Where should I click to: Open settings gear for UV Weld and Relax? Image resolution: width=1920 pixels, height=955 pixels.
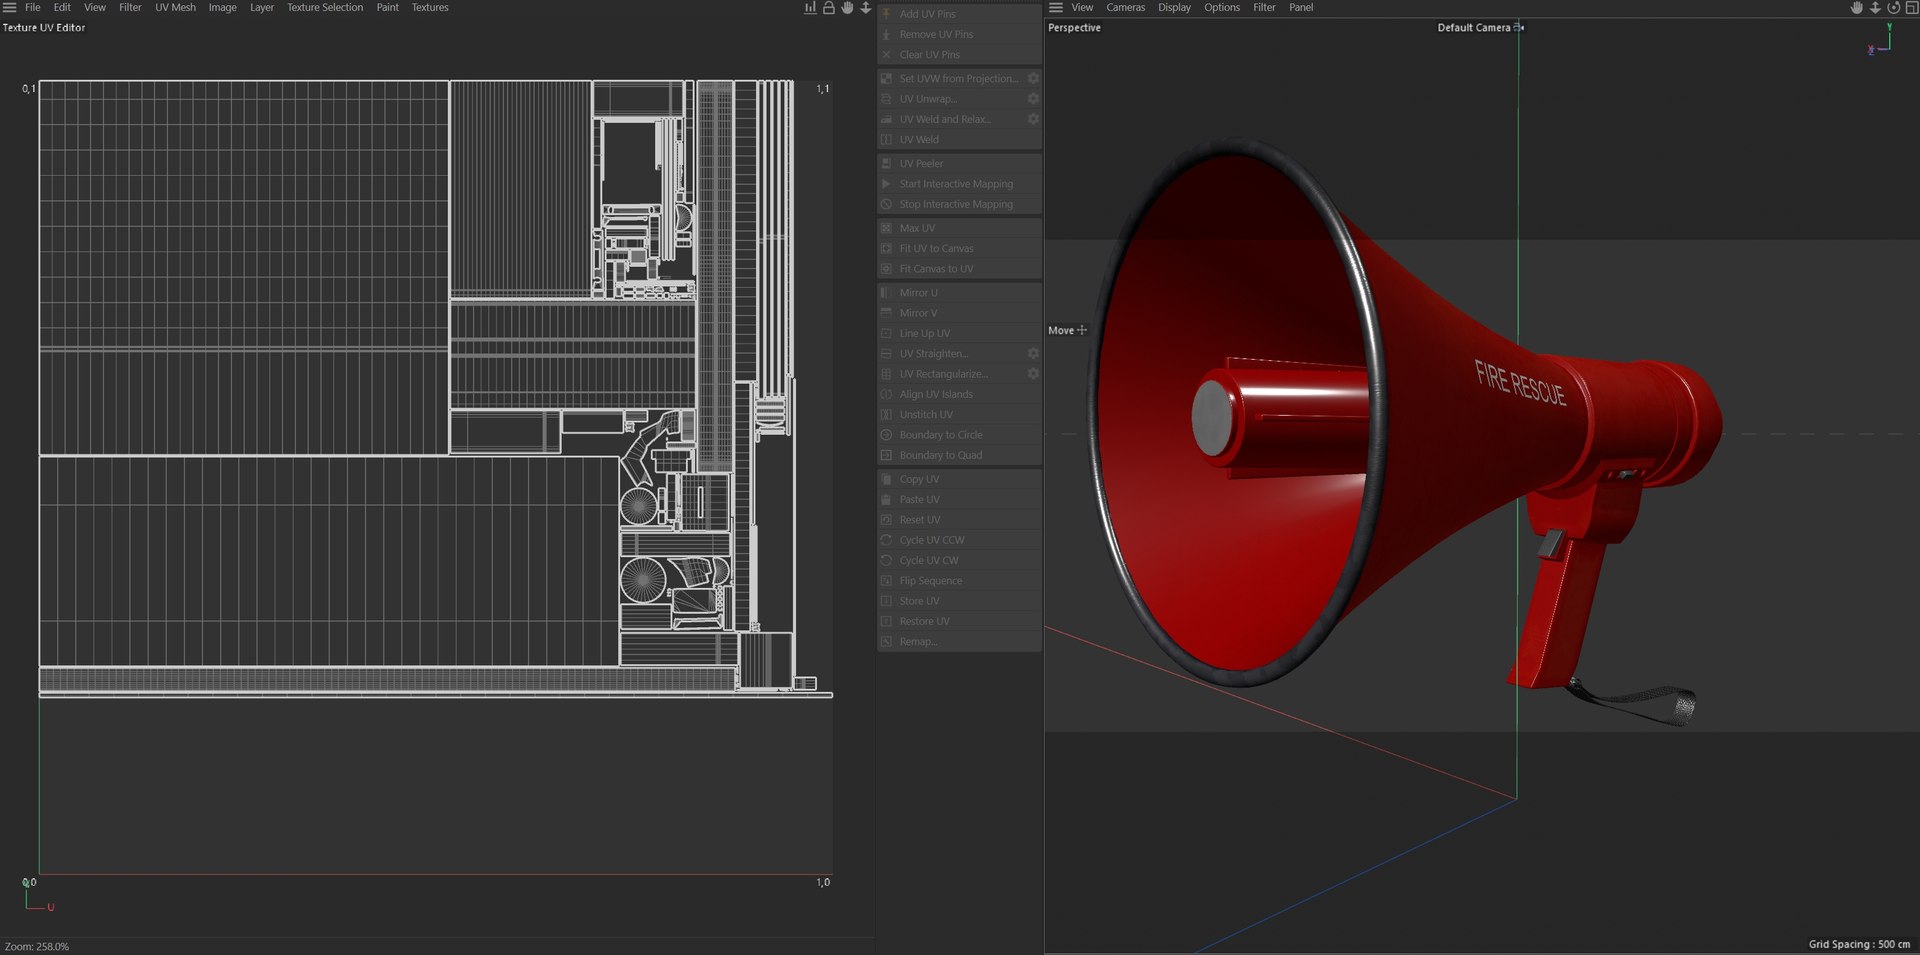(1033, 119)
